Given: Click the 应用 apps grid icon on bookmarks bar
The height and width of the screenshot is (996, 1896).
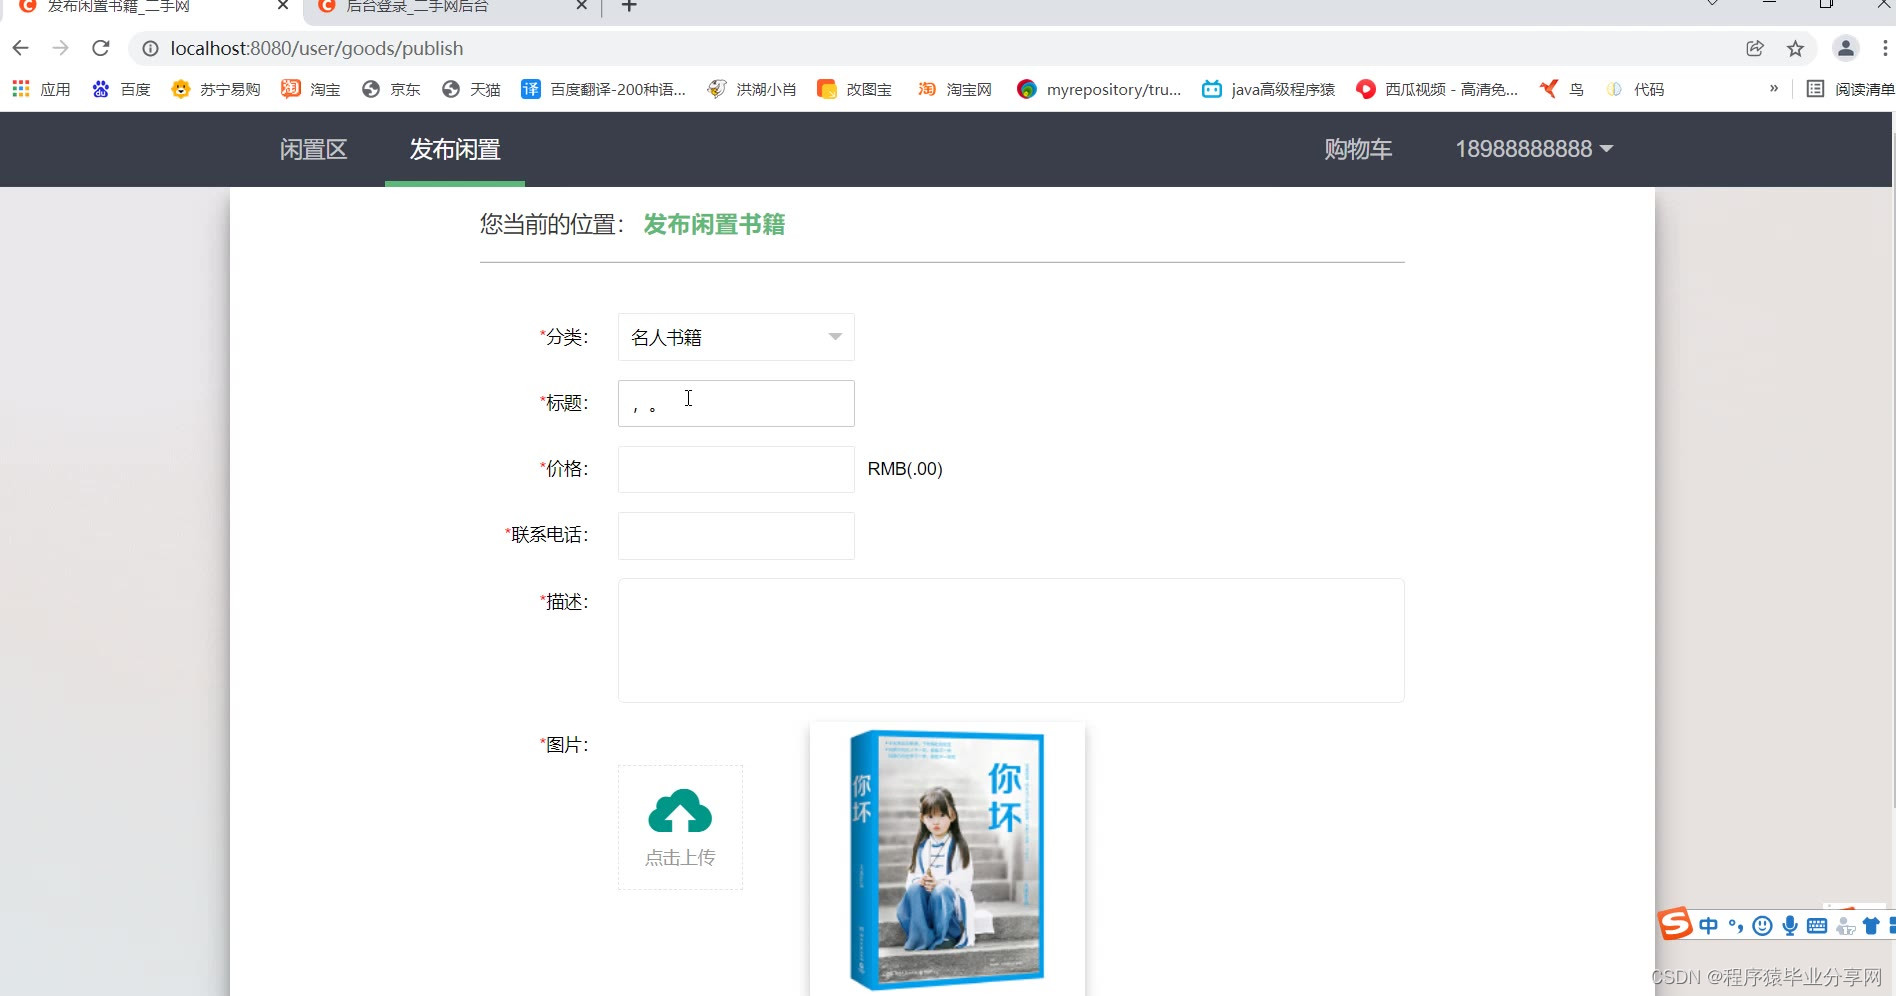Looking at the screenshot, I should (x=20, y=88).
